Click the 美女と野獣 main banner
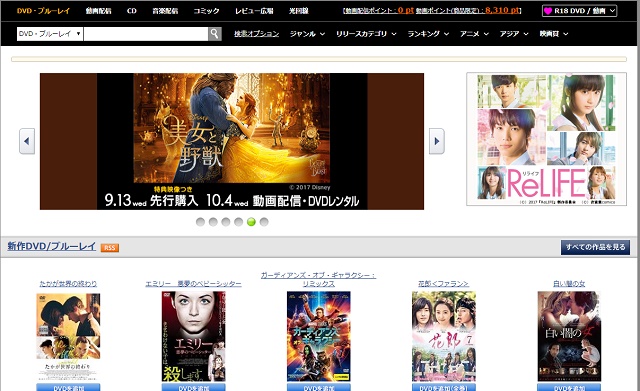 tap(232, 141)
